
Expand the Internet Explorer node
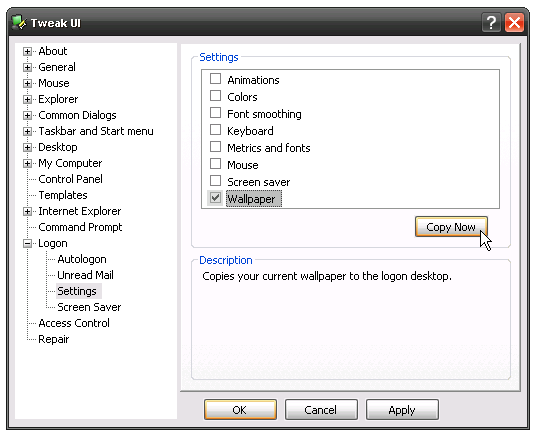27,212
